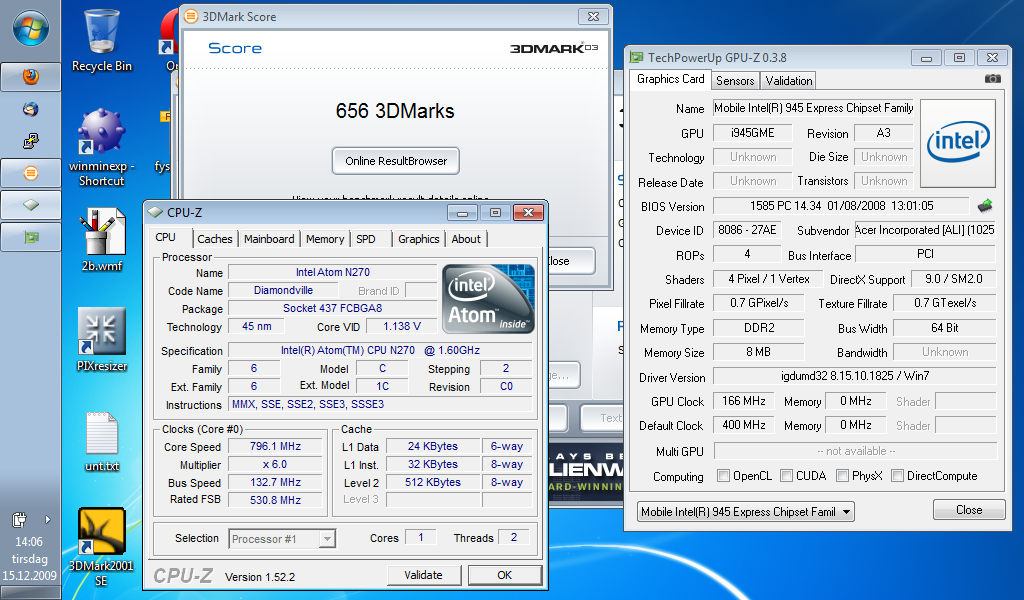The width and height of the screenshot is (1024, 600).
Task: Switch to the Sensors tab in GPU-Z
Action: 735,81
